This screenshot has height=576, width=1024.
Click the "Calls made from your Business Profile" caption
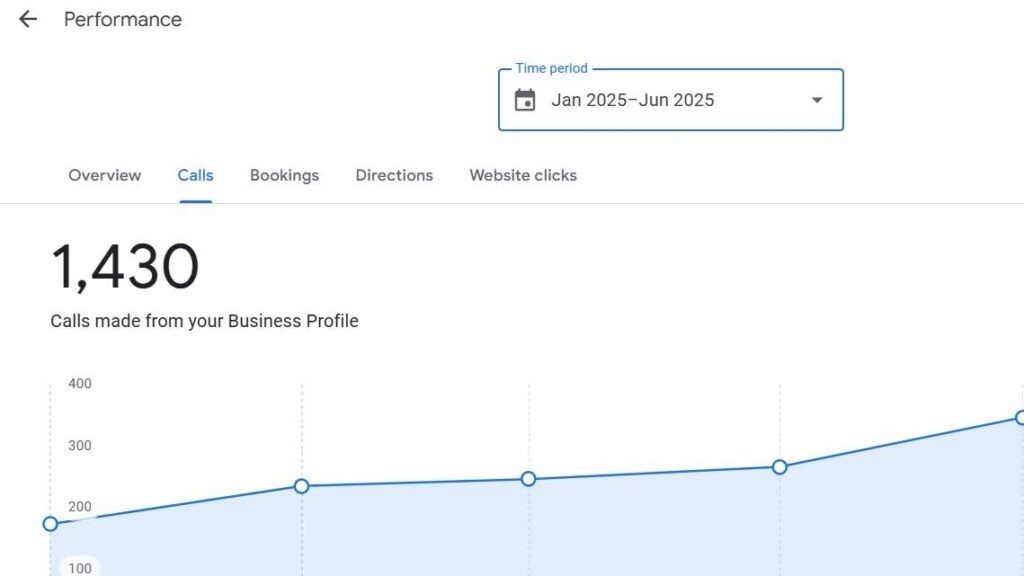(x=204, y=321)
